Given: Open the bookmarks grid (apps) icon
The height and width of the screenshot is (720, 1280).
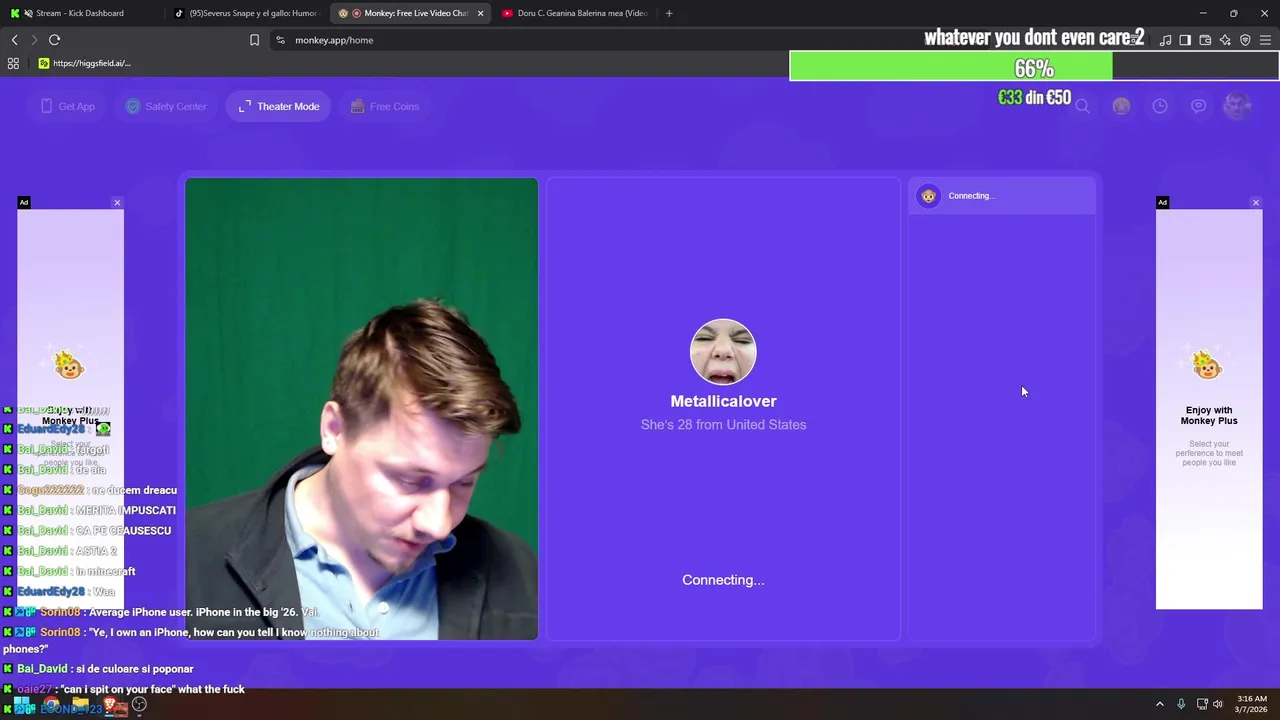Looking at the screenshot, I should 13,63.
